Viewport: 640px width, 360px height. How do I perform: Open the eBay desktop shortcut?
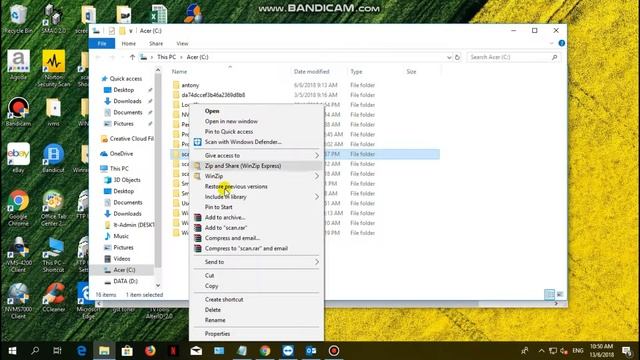pos(18,158)
